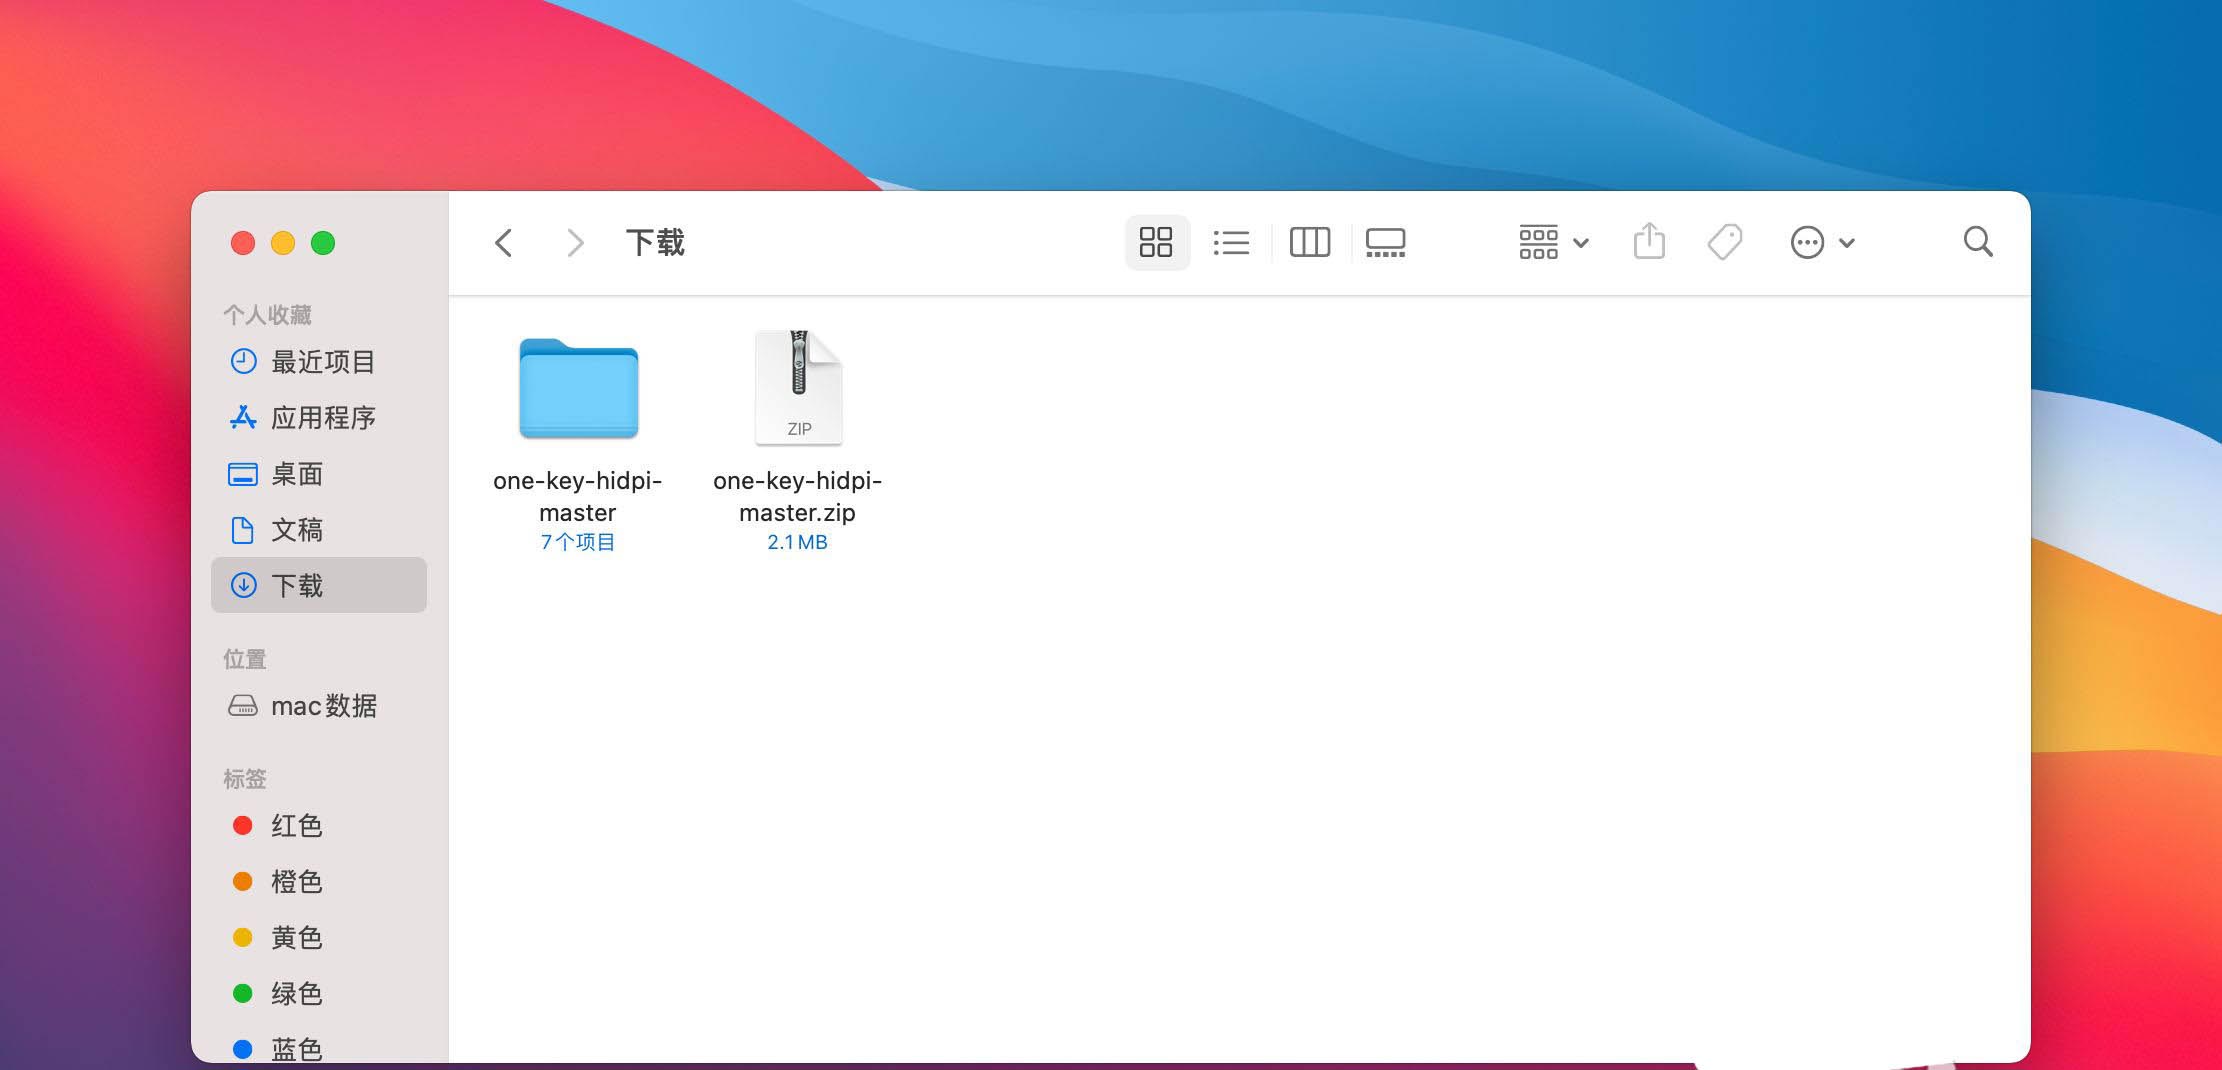Viewport: 2222px width, 1070px height.
Task: Open 应用程序 in the sidebar
Action: pos(322,418)
